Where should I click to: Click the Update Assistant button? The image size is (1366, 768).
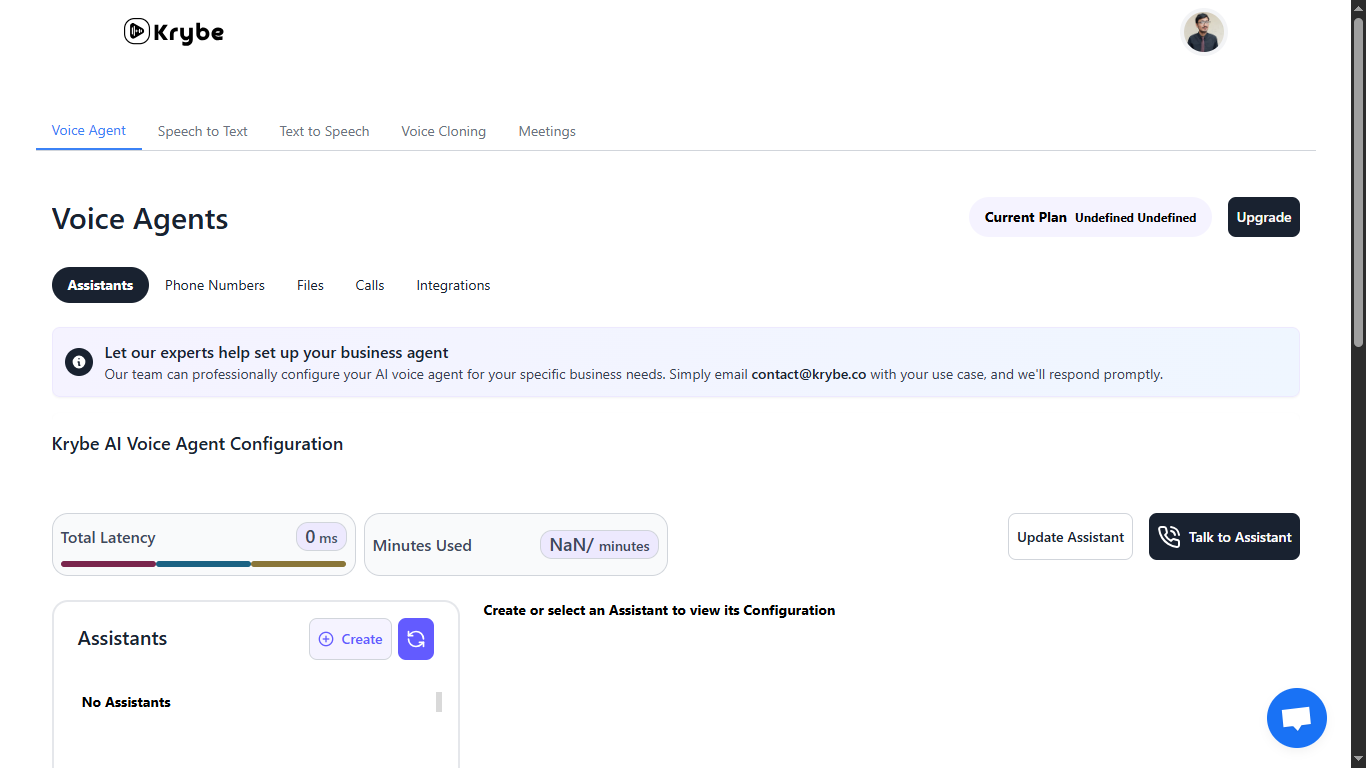tap(1070, 537)
